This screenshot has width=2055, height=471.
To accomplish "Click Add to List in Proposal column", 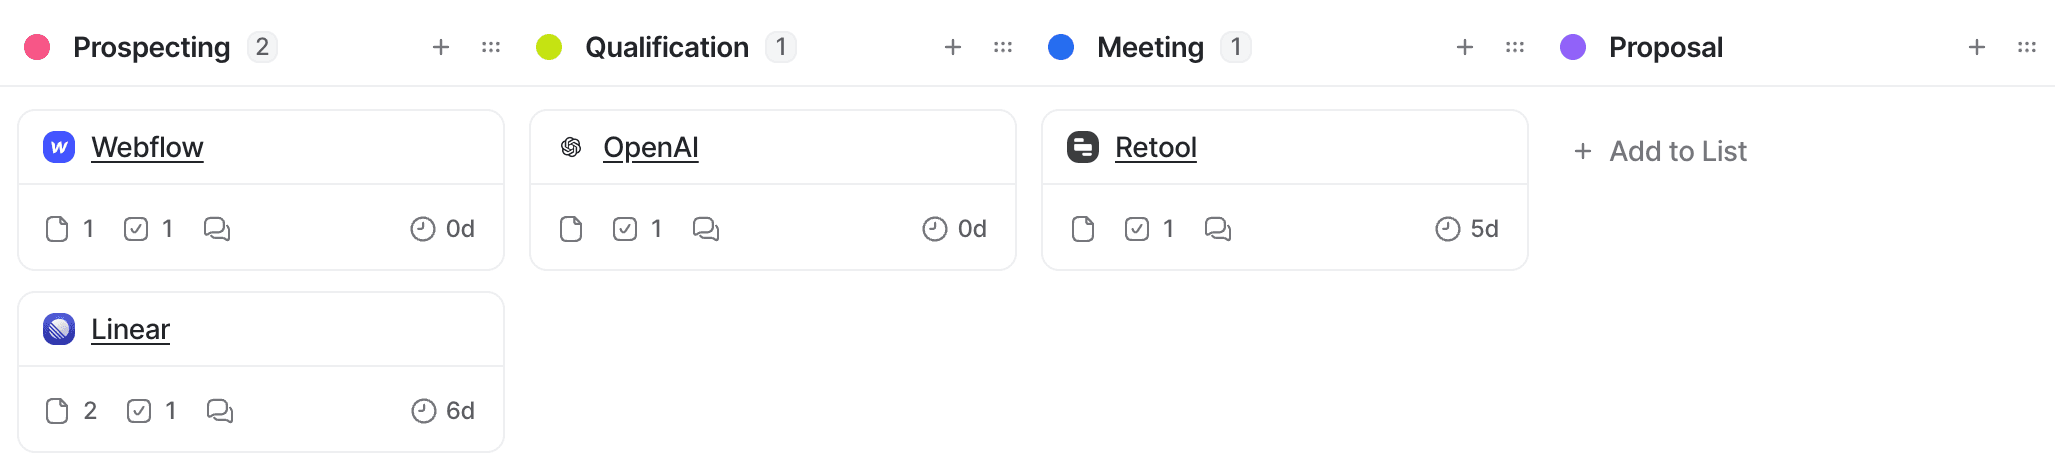I will tap(1660, 151).
